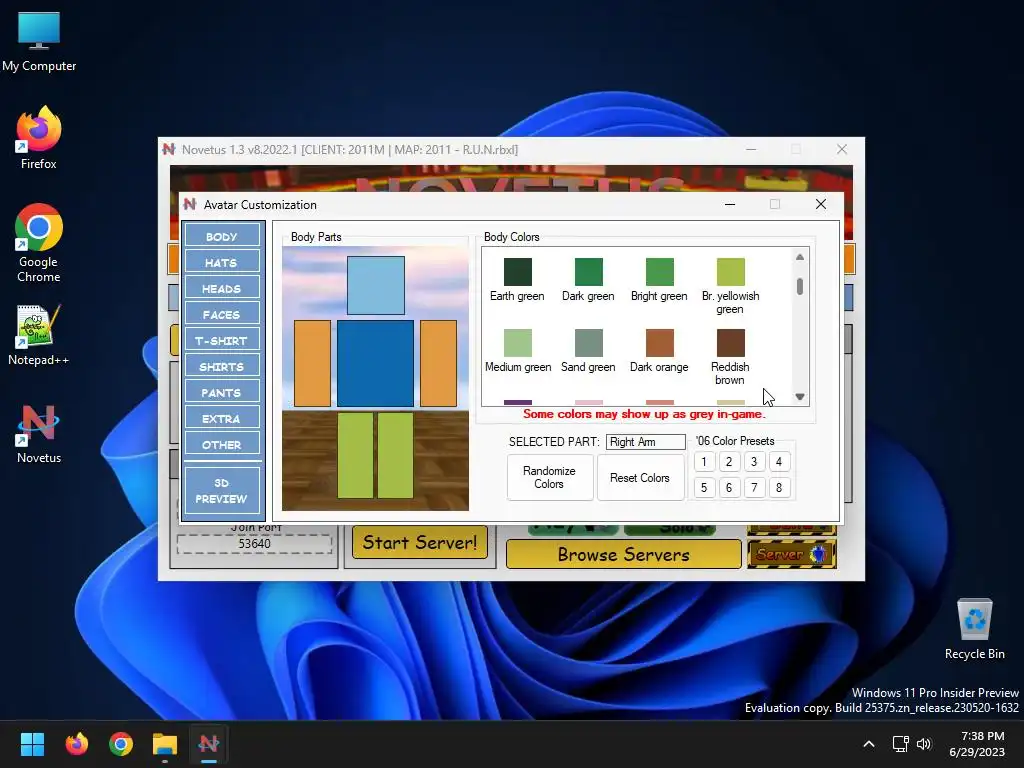The height and width of the screenshot is (768, 1024).
Task: Open My Computer desktop icon
Action: (39, 41)
